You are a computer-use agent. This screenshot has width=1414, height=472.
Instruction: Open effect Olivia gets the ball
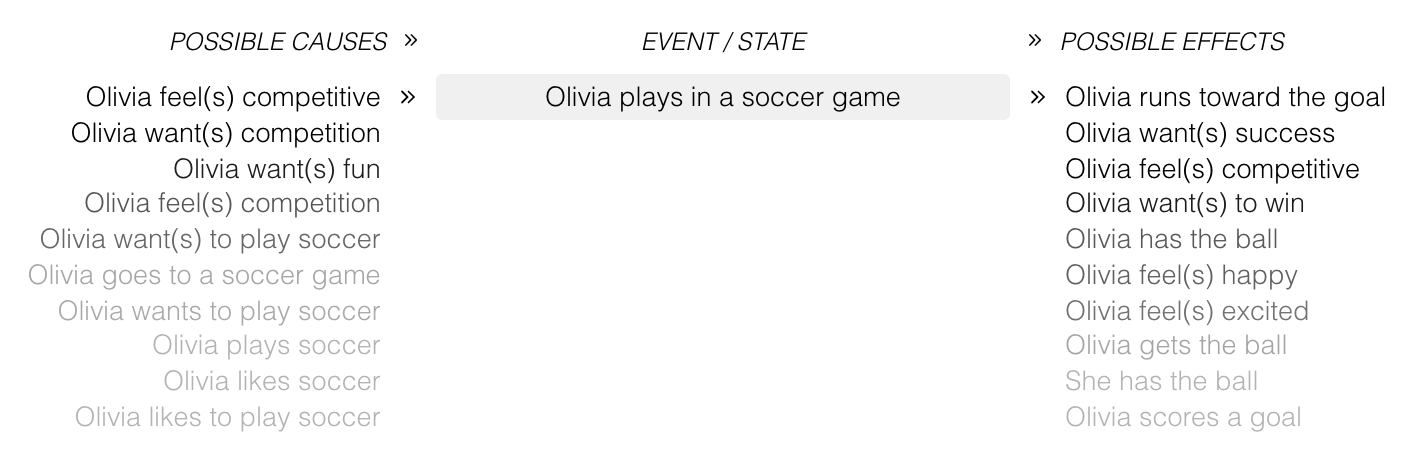coord(1176,346)
